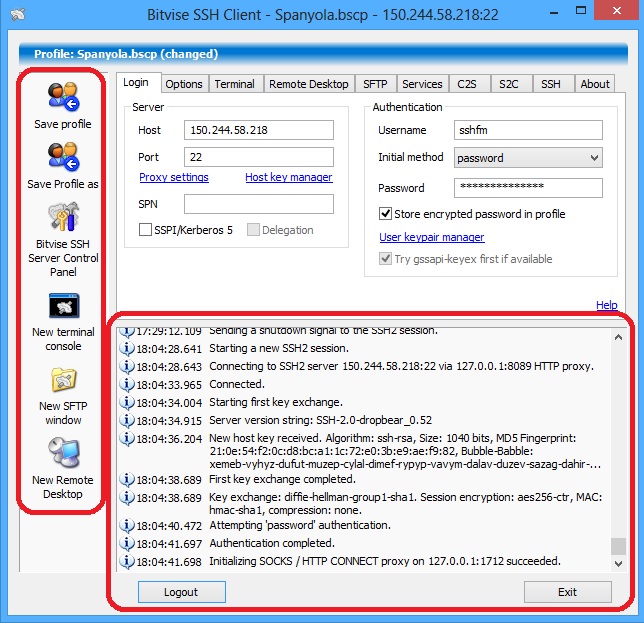Click into the Username field
The height and width of the screenshot is (623, 644).
point(528,130)
